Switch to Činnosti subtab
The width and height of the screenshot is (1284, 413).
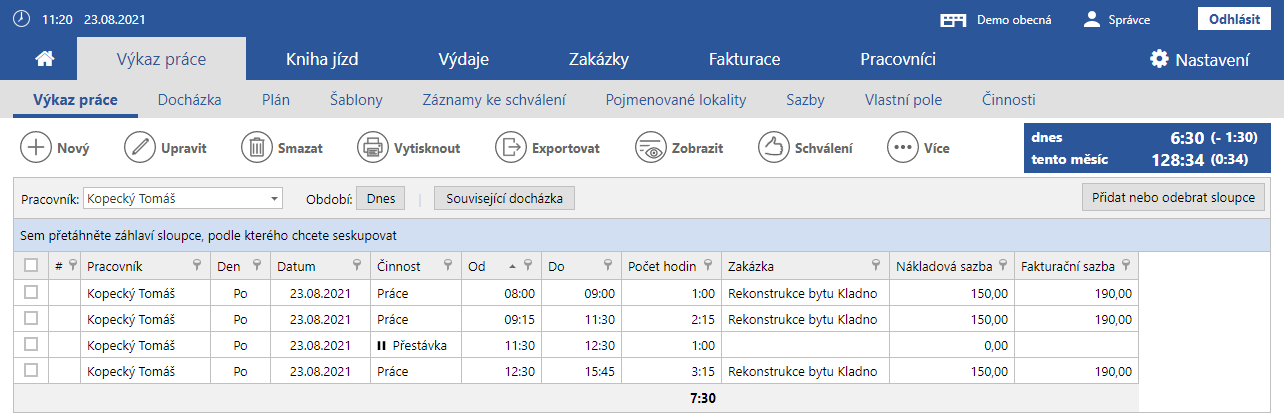coord(1008,100)
